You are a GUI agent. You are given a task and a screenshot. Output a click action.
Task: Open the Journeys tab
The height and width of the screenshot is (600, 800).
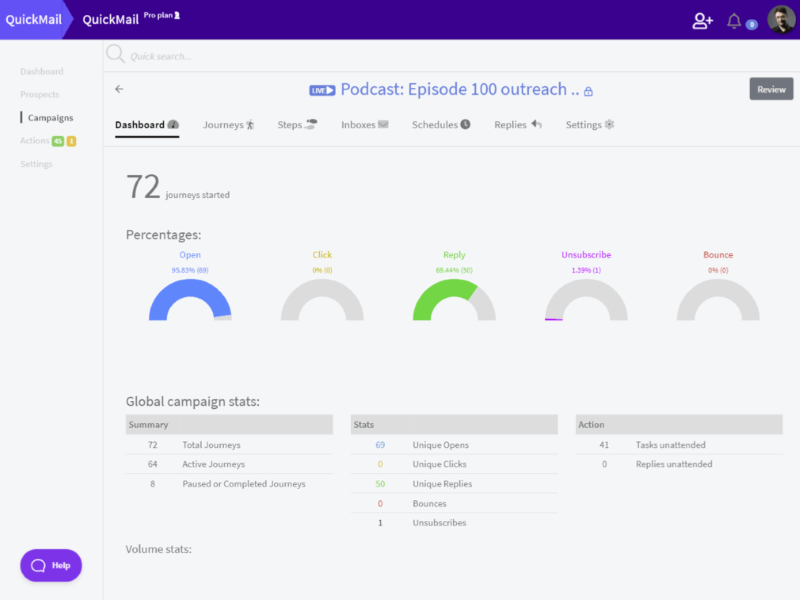(229, 125)
